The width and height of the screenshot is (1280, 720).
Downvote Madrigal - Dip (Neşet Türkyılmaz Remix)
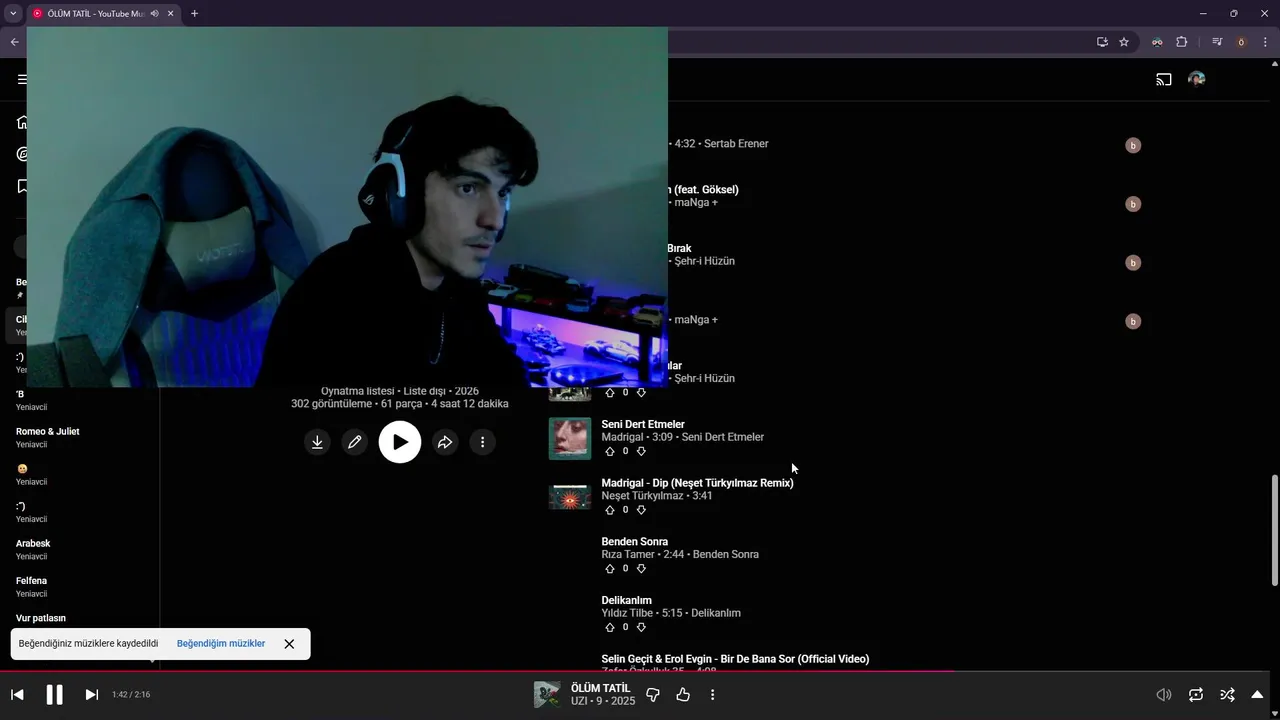tap(641, 510)
